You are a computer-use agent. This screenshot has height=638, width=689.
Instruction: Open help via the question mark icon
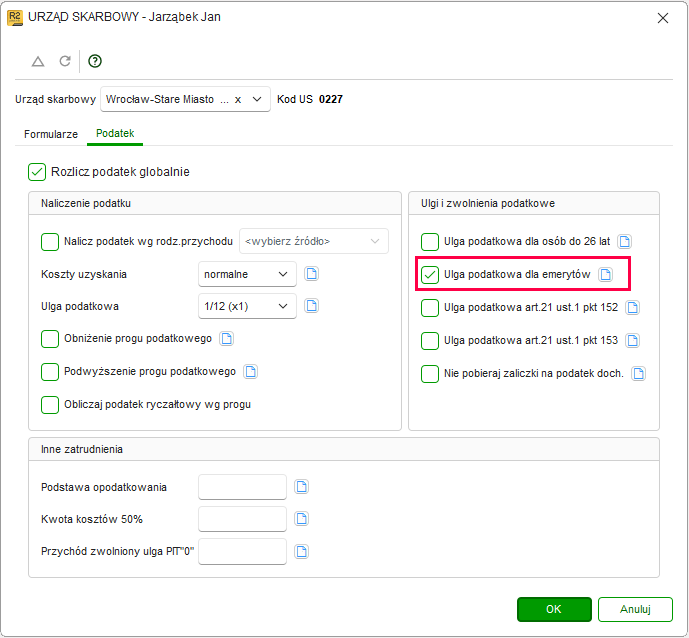tap(95, 61)
